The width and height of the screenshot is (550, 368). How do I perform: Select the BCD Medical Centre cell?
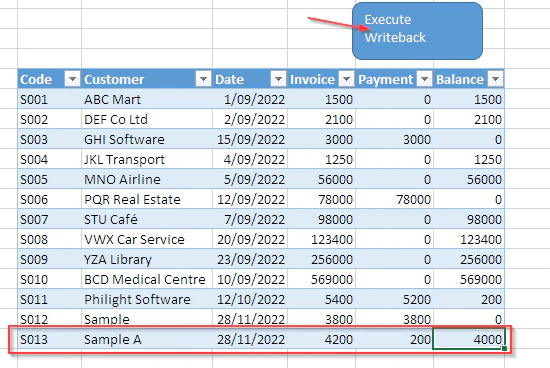point(147,279)
